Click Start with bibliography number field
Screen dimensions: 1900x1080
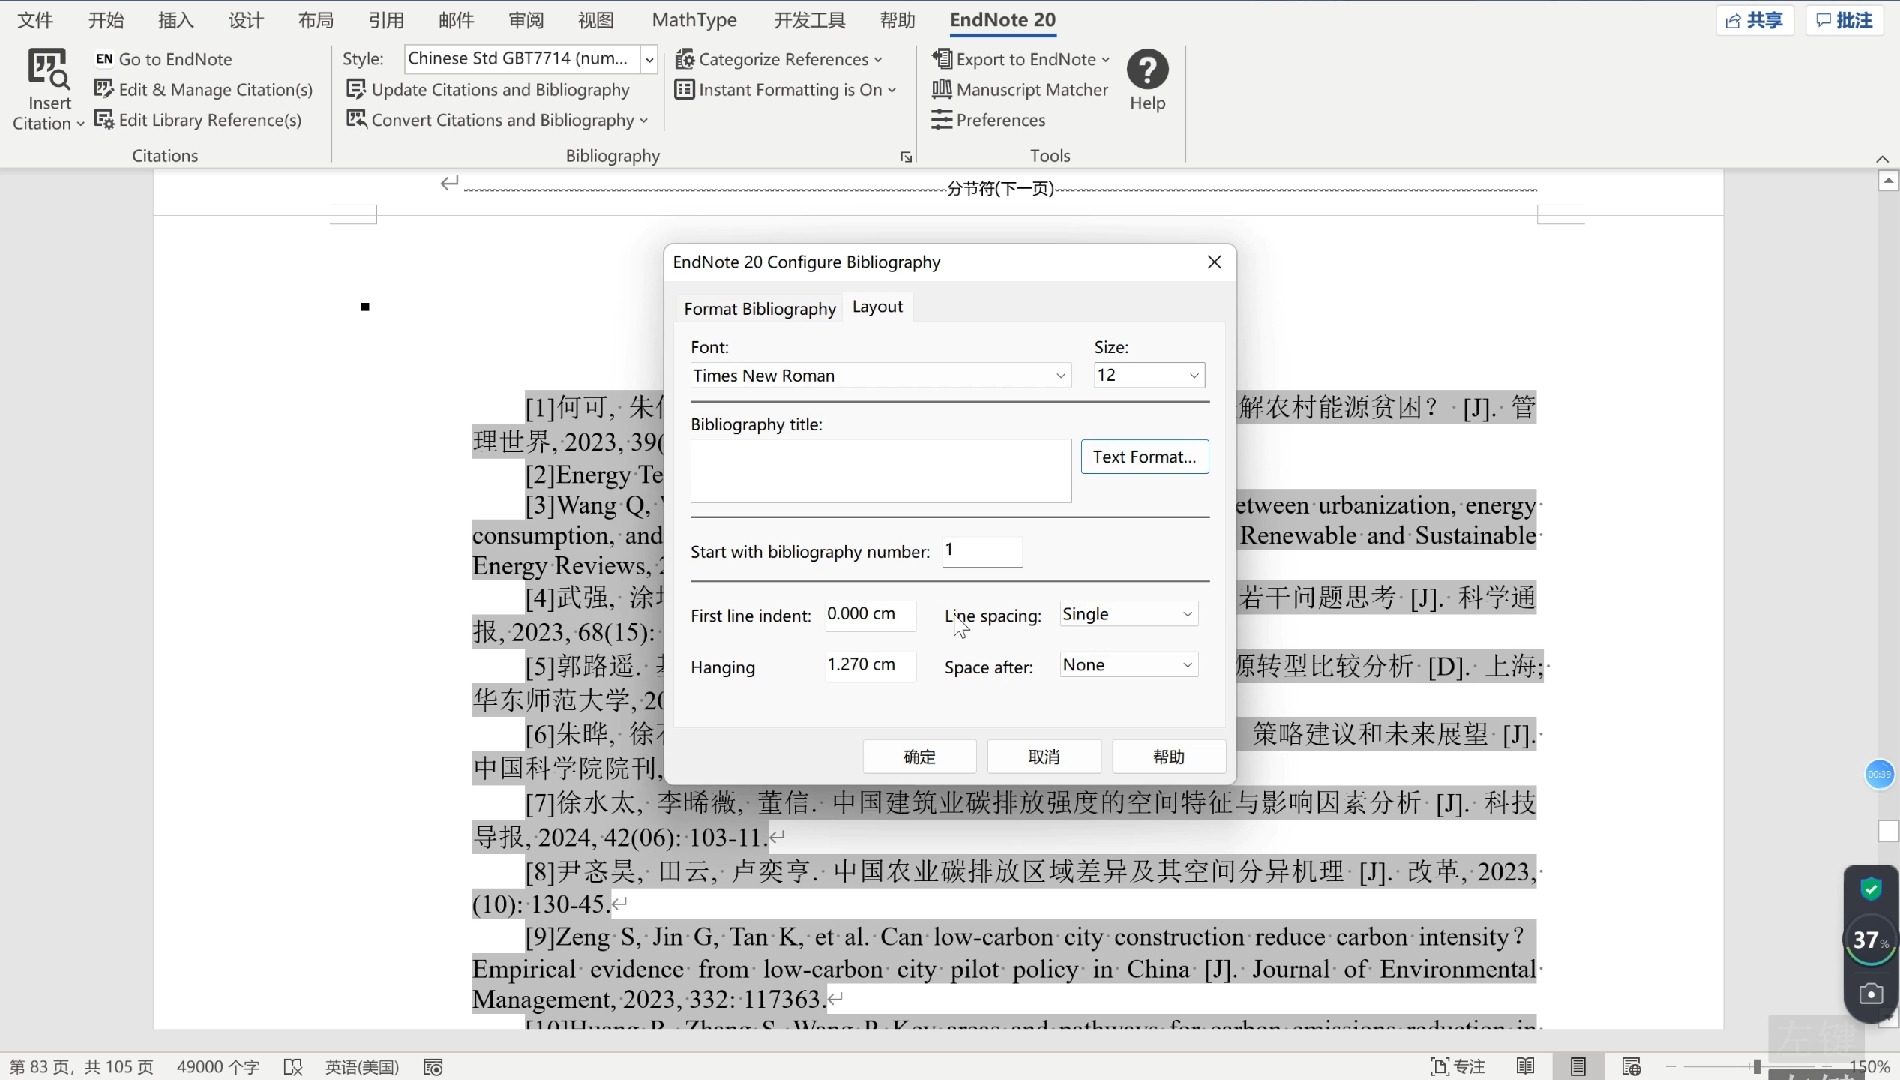(x=981, y=551)
